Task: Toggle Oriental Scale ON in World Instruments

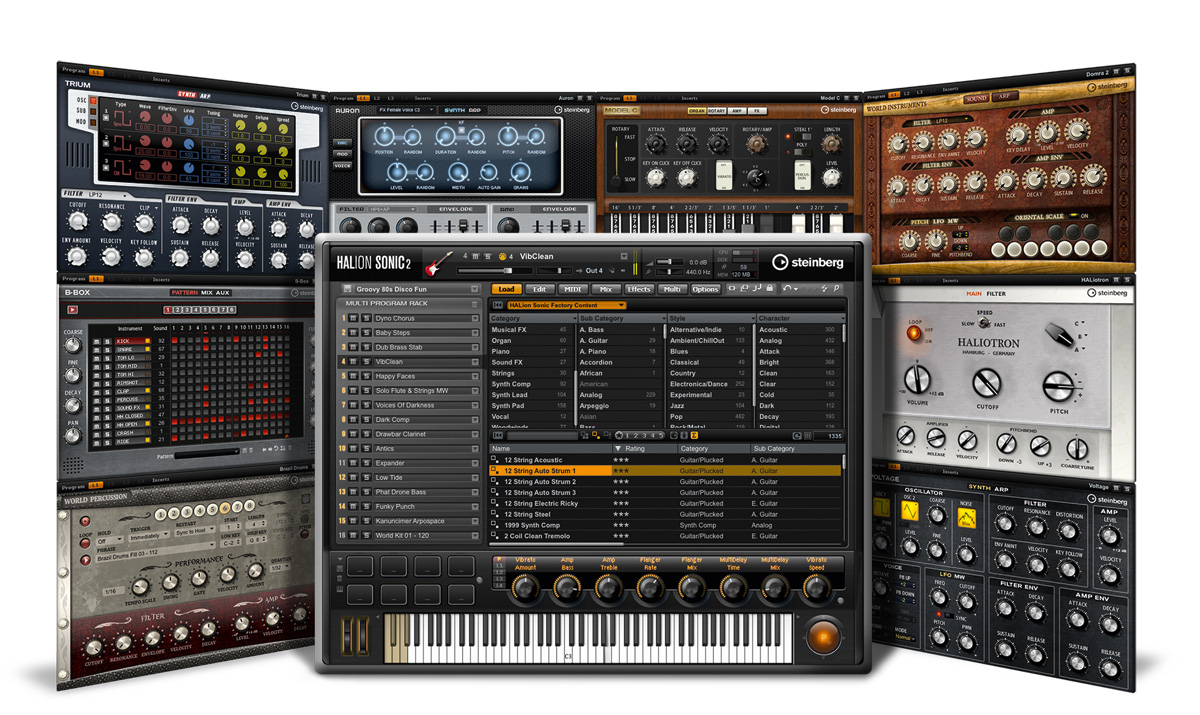Action: 1076,214
